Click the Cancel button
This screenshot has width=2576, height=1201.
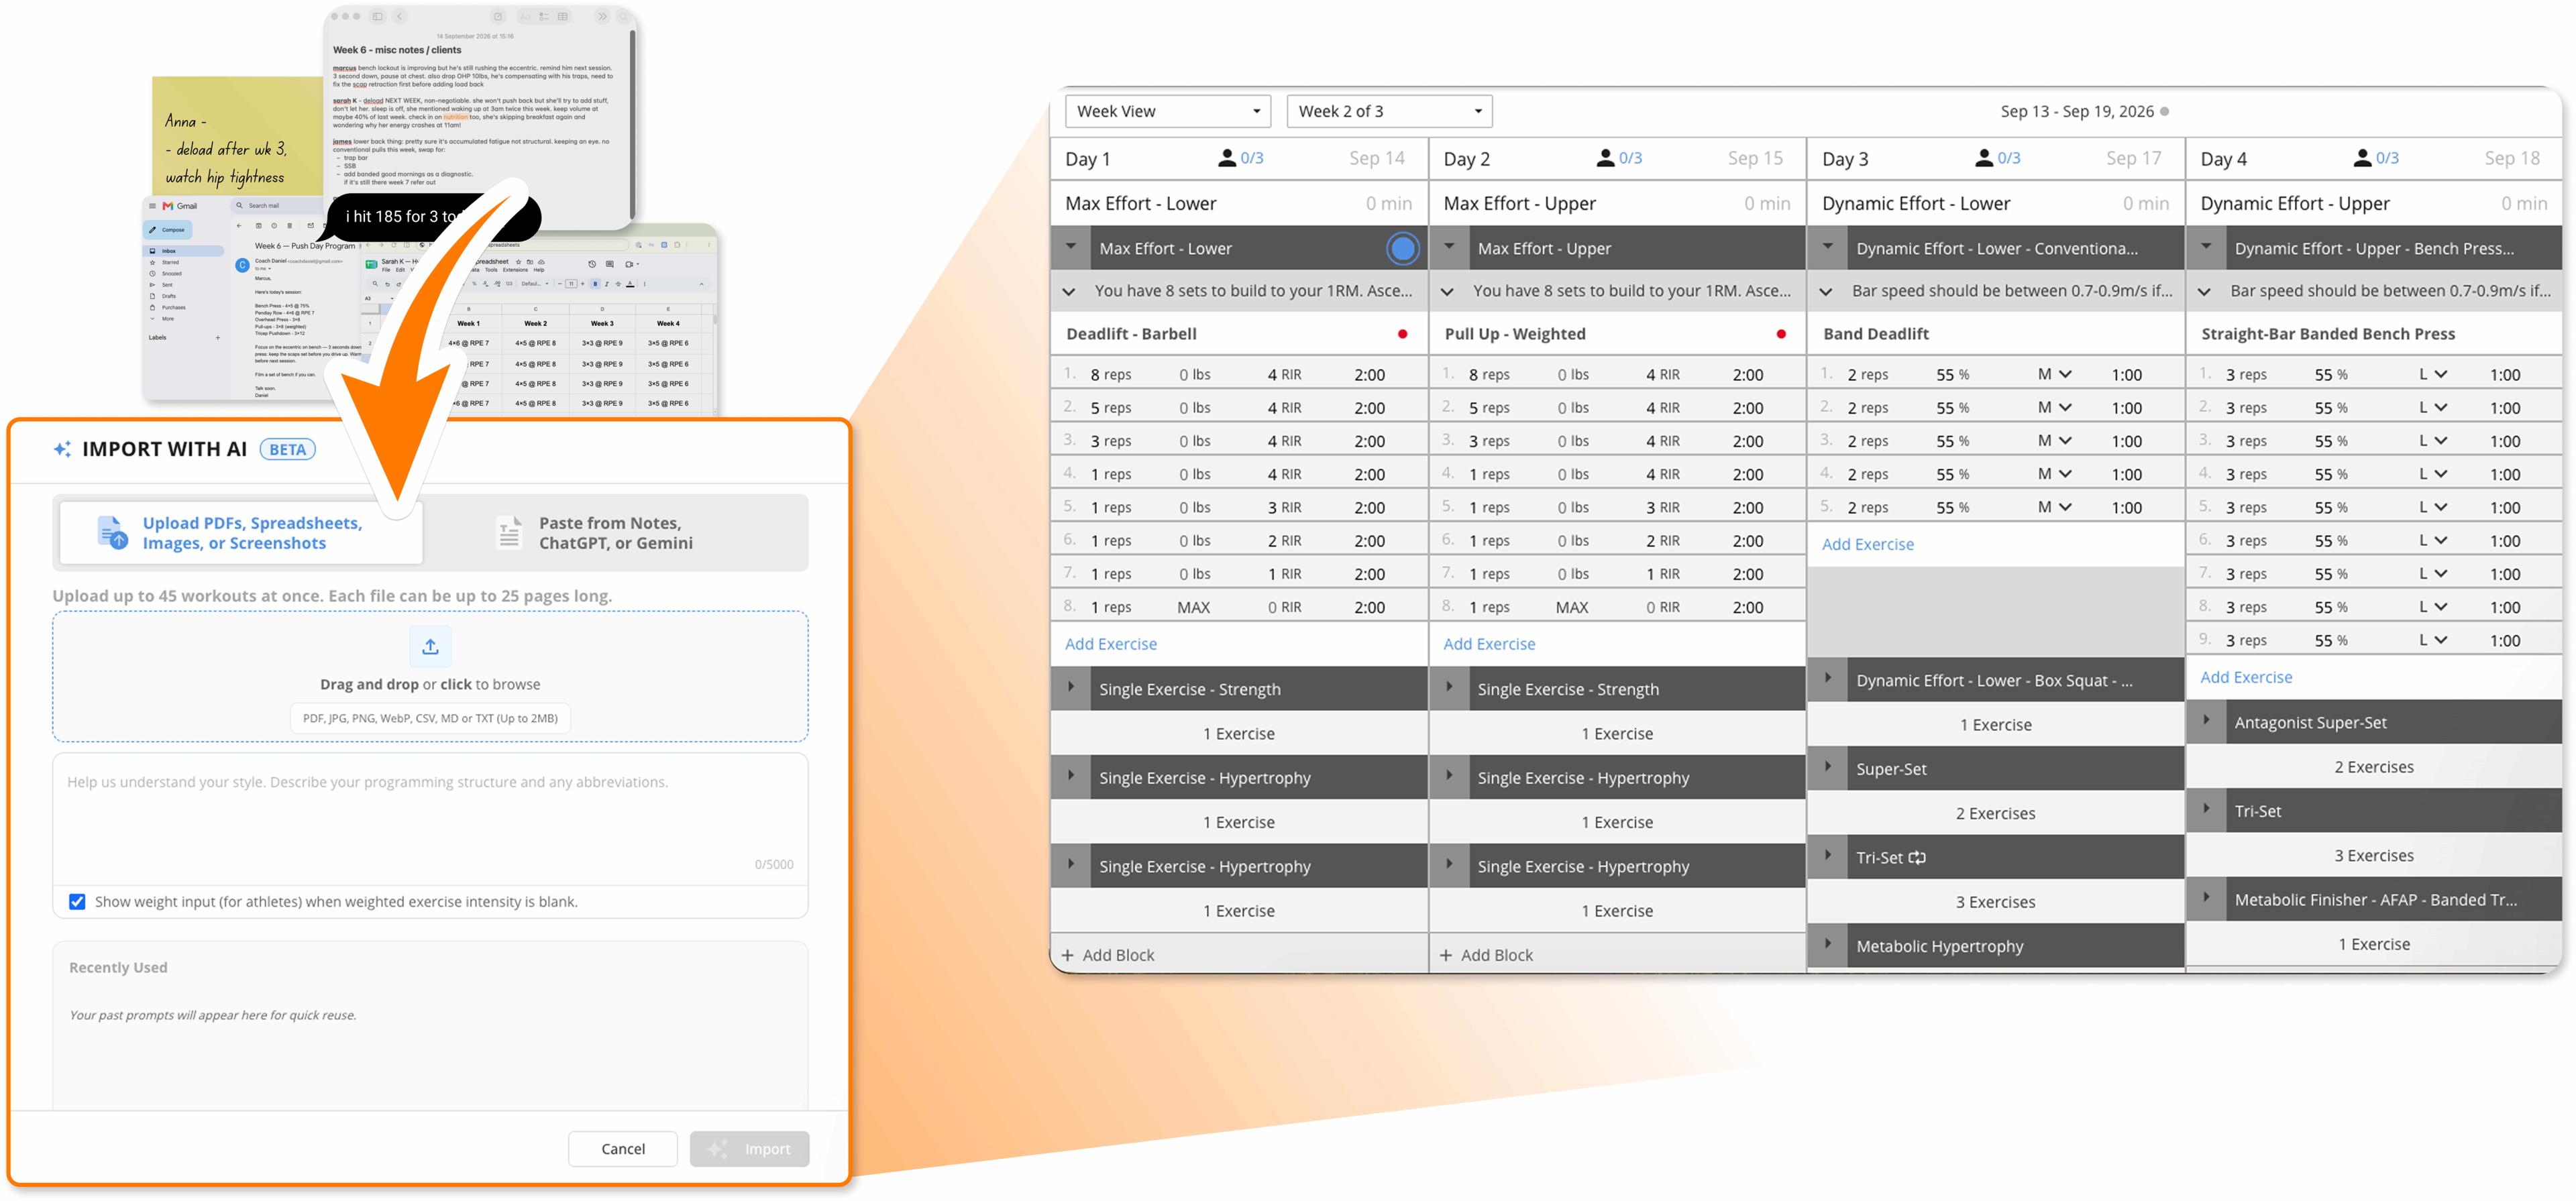(x=623, y=1149)
